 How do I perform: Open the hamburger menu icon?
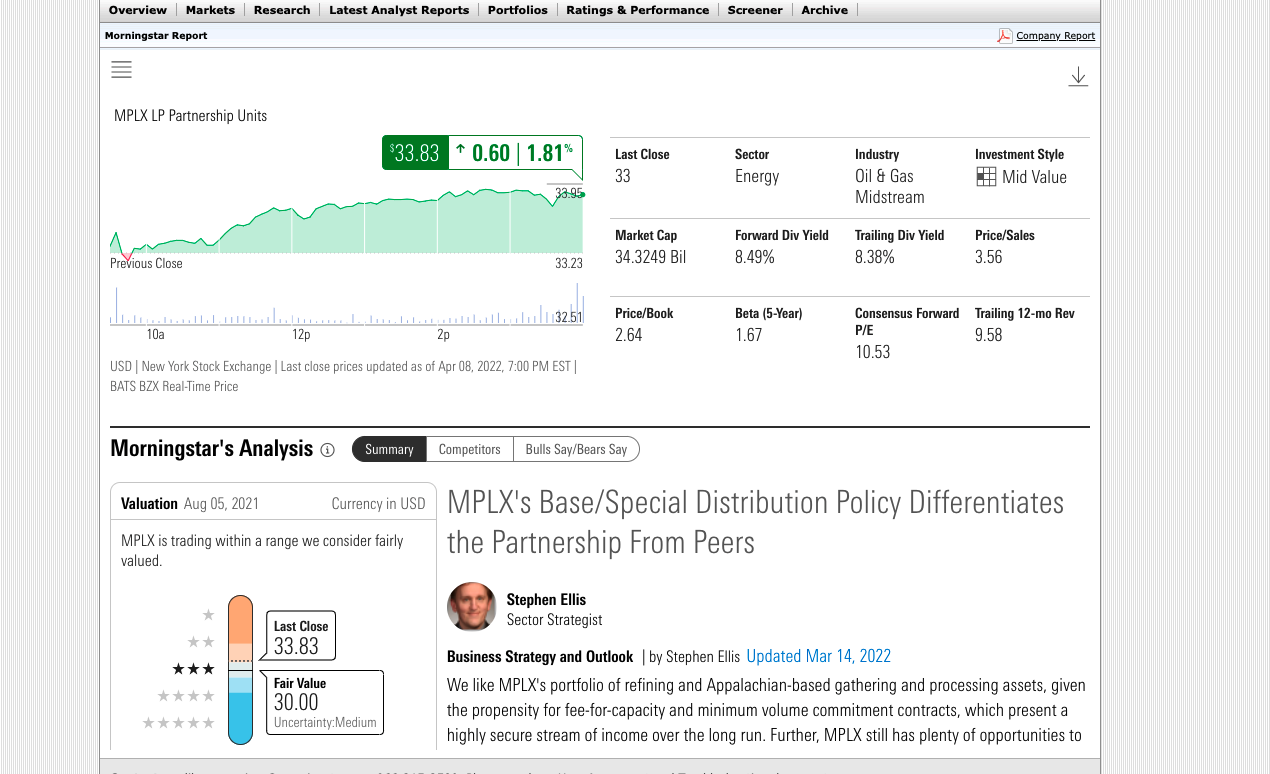click(121, 70)
